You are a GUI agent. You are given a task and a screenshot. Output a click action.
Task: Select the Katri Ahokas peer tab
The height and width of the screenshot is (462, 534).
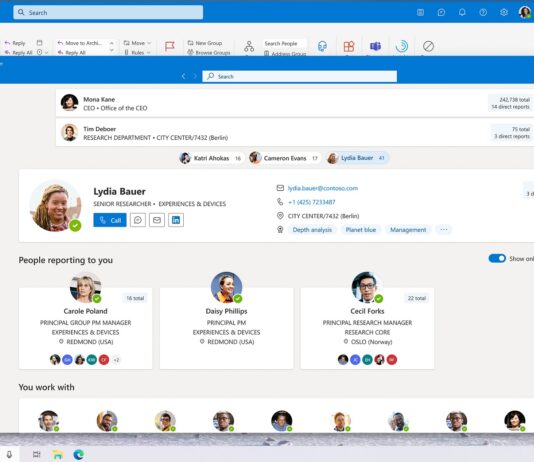(210, 158)
